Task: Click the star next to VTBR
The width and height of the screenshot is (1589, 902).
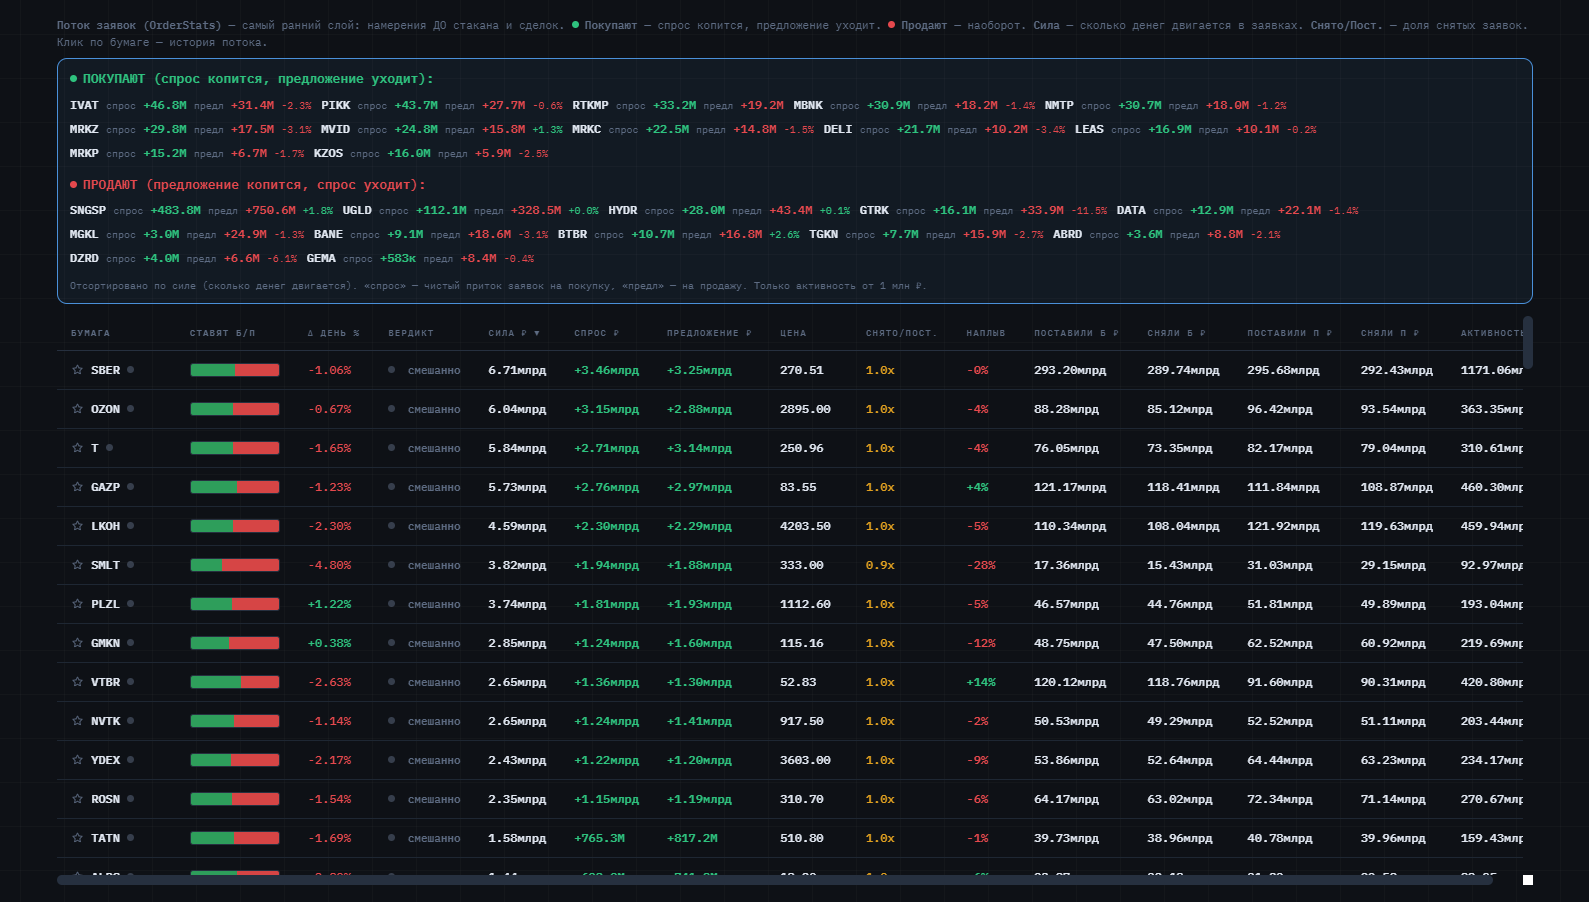Action: (x=77, y=682)
